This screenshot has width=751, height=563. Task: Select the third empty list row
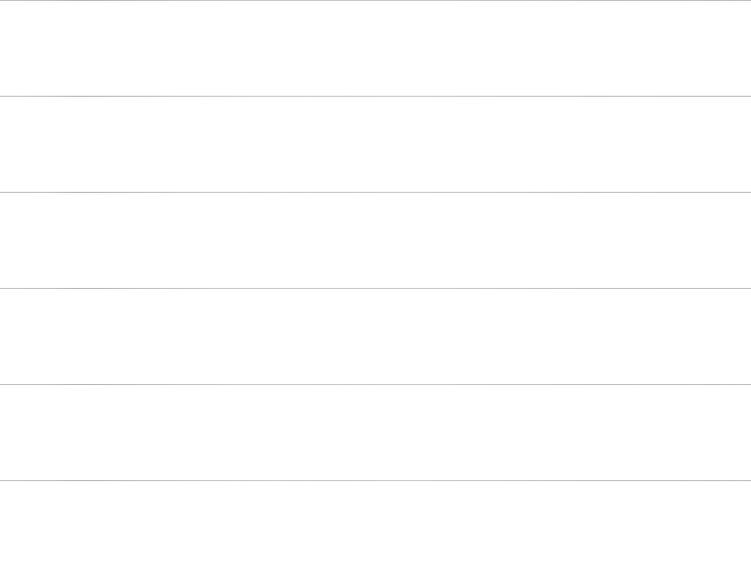375,240
